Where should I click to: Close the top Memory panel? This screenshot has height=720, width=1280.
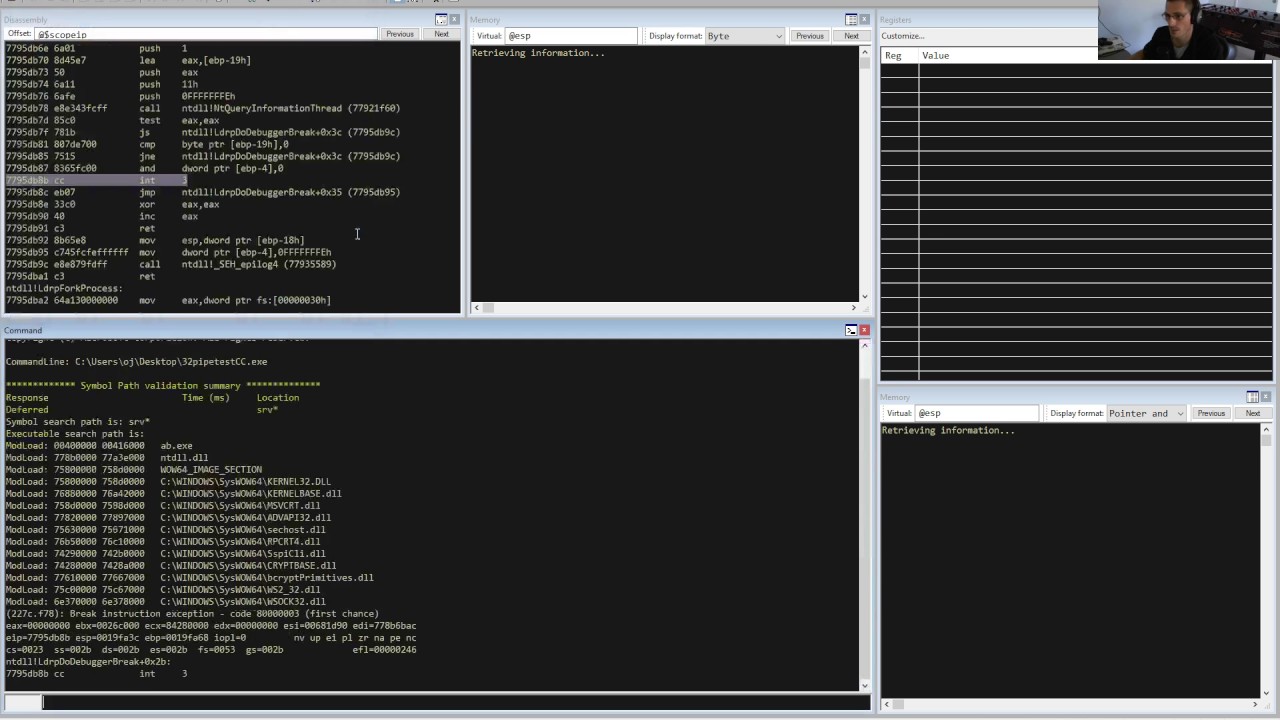[865, 20]
